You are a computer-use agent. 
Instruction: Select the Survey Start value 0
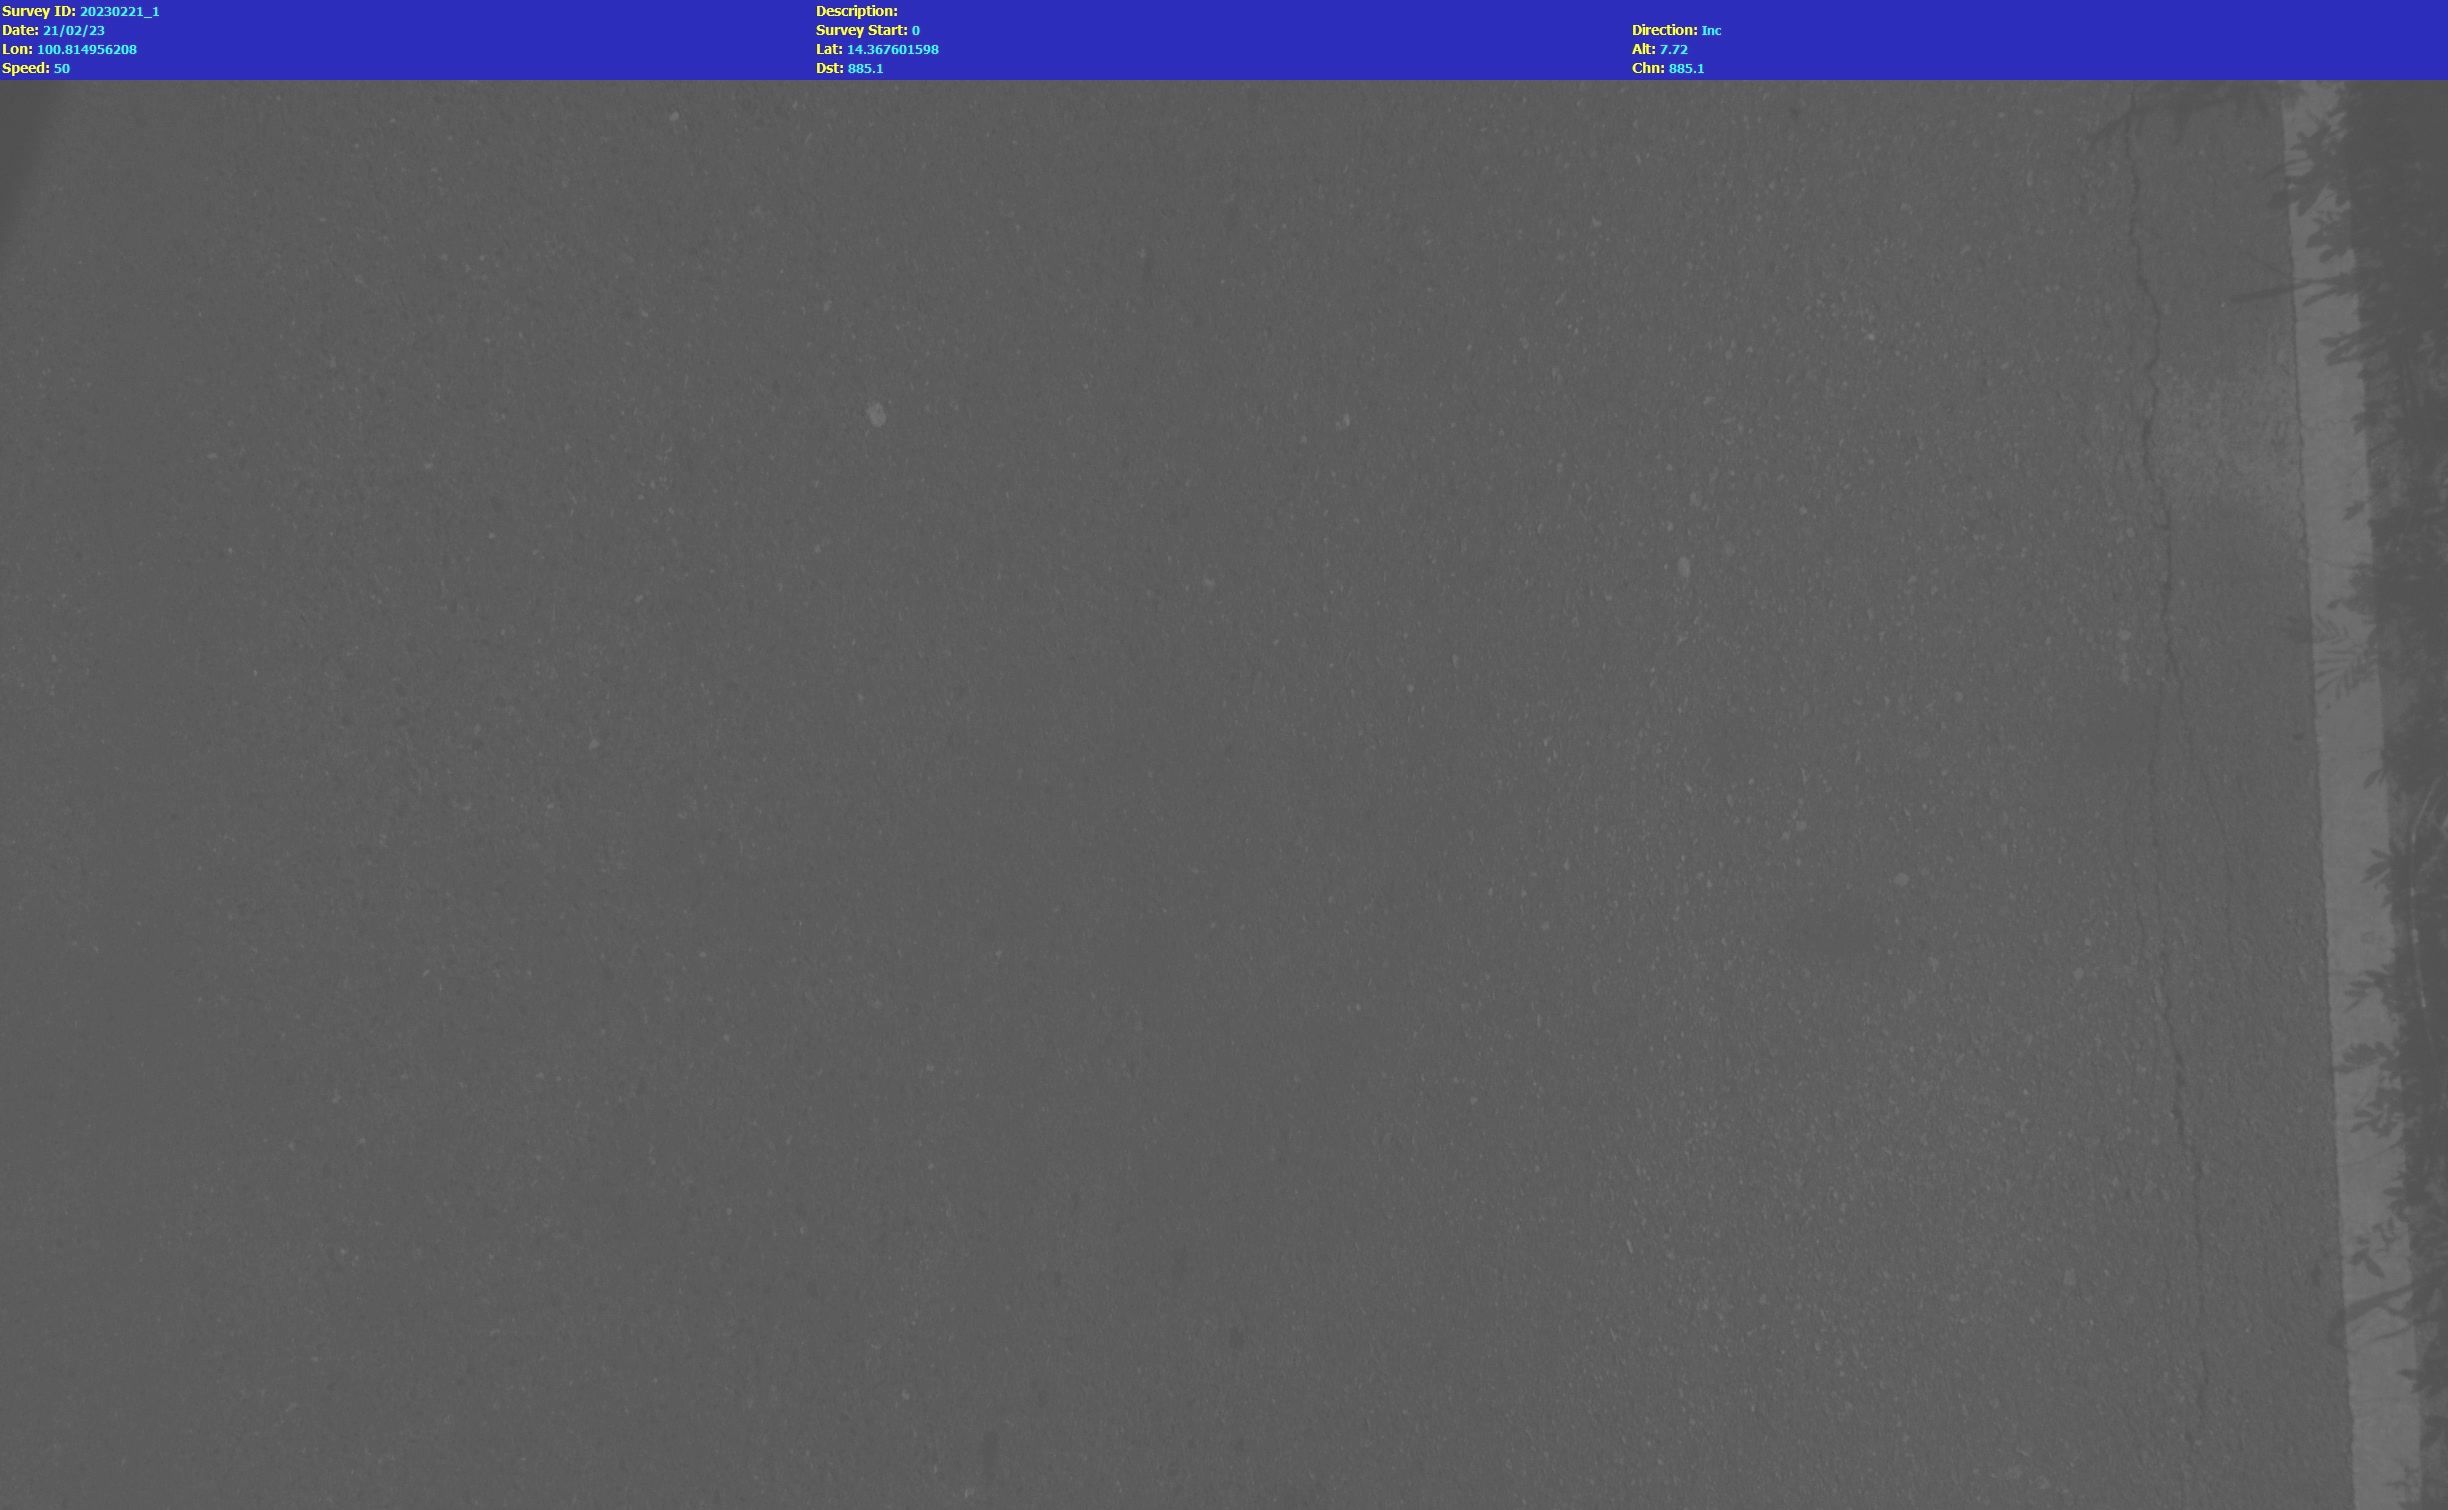click(x=915, y=30)
